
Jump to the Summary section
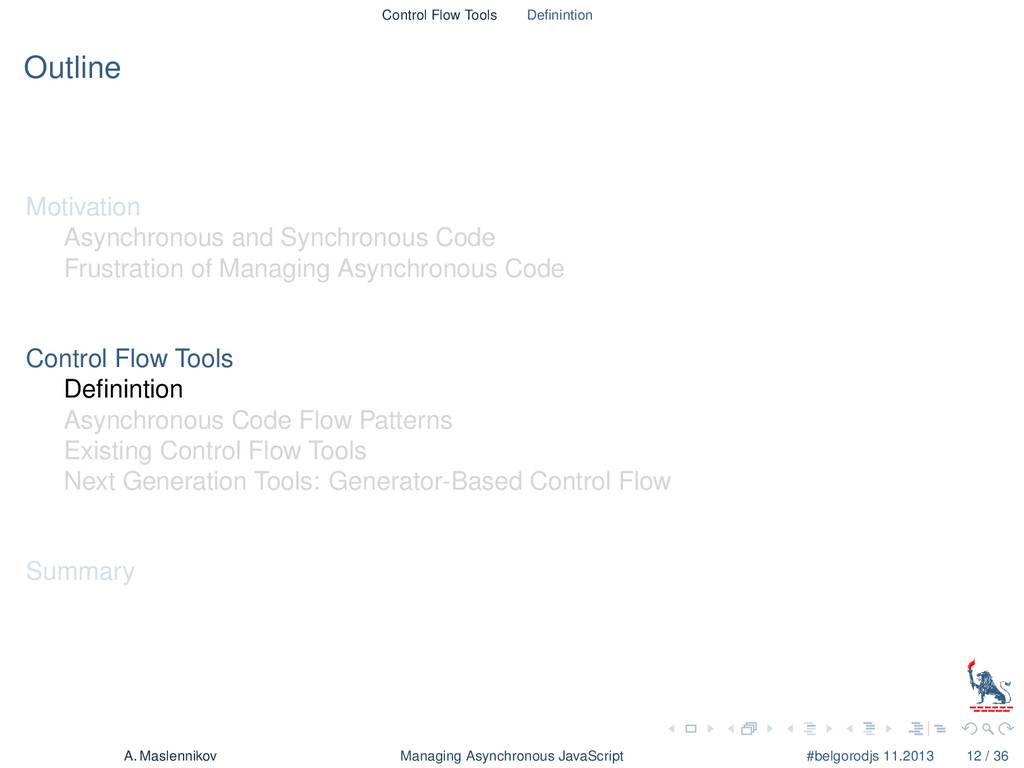click(x=80, y=571)
